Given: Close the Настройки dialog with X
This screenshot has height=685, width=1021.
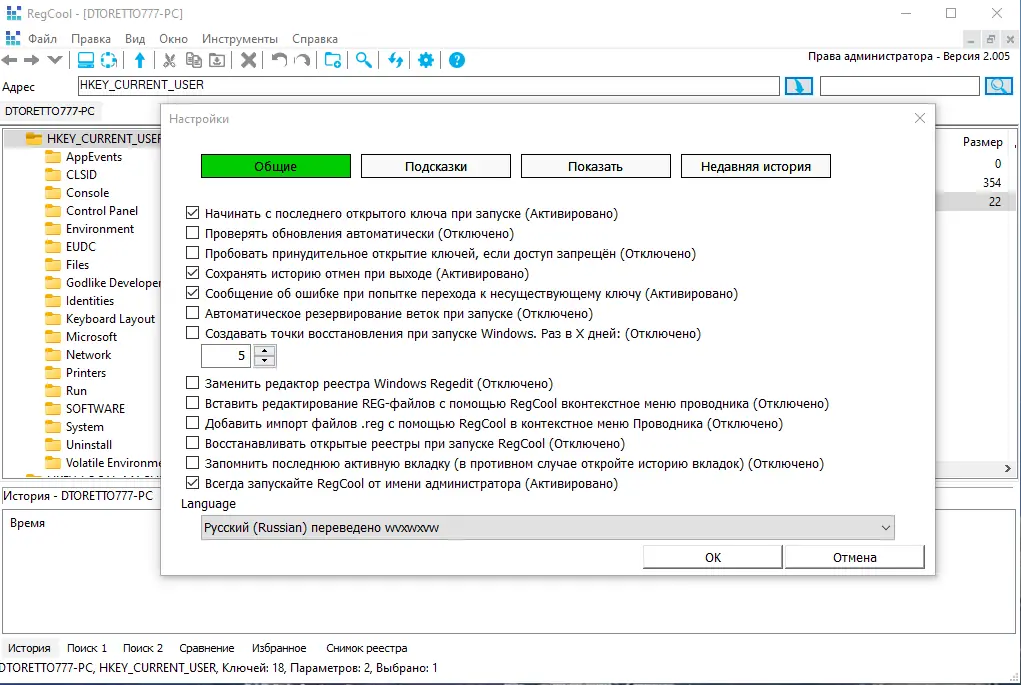Looking at the screenshot, I should tap(919, 118).
